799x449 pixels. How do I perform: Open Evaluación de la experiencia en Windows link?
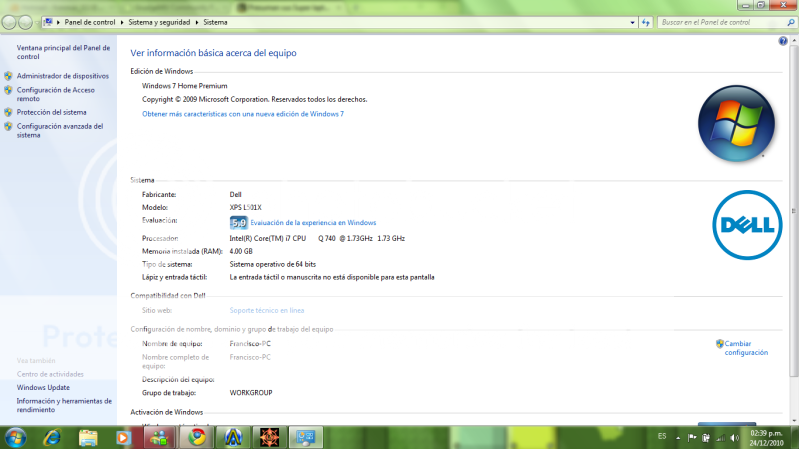(313, 223)
